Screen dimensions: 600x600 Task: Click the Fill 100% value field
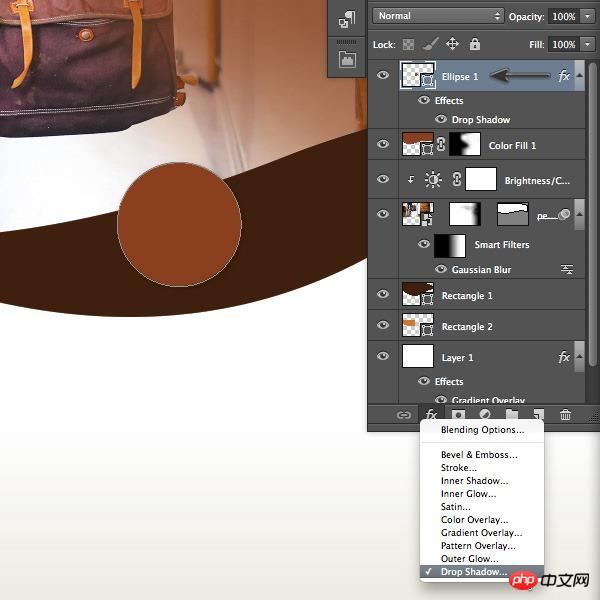pos(564,44)
